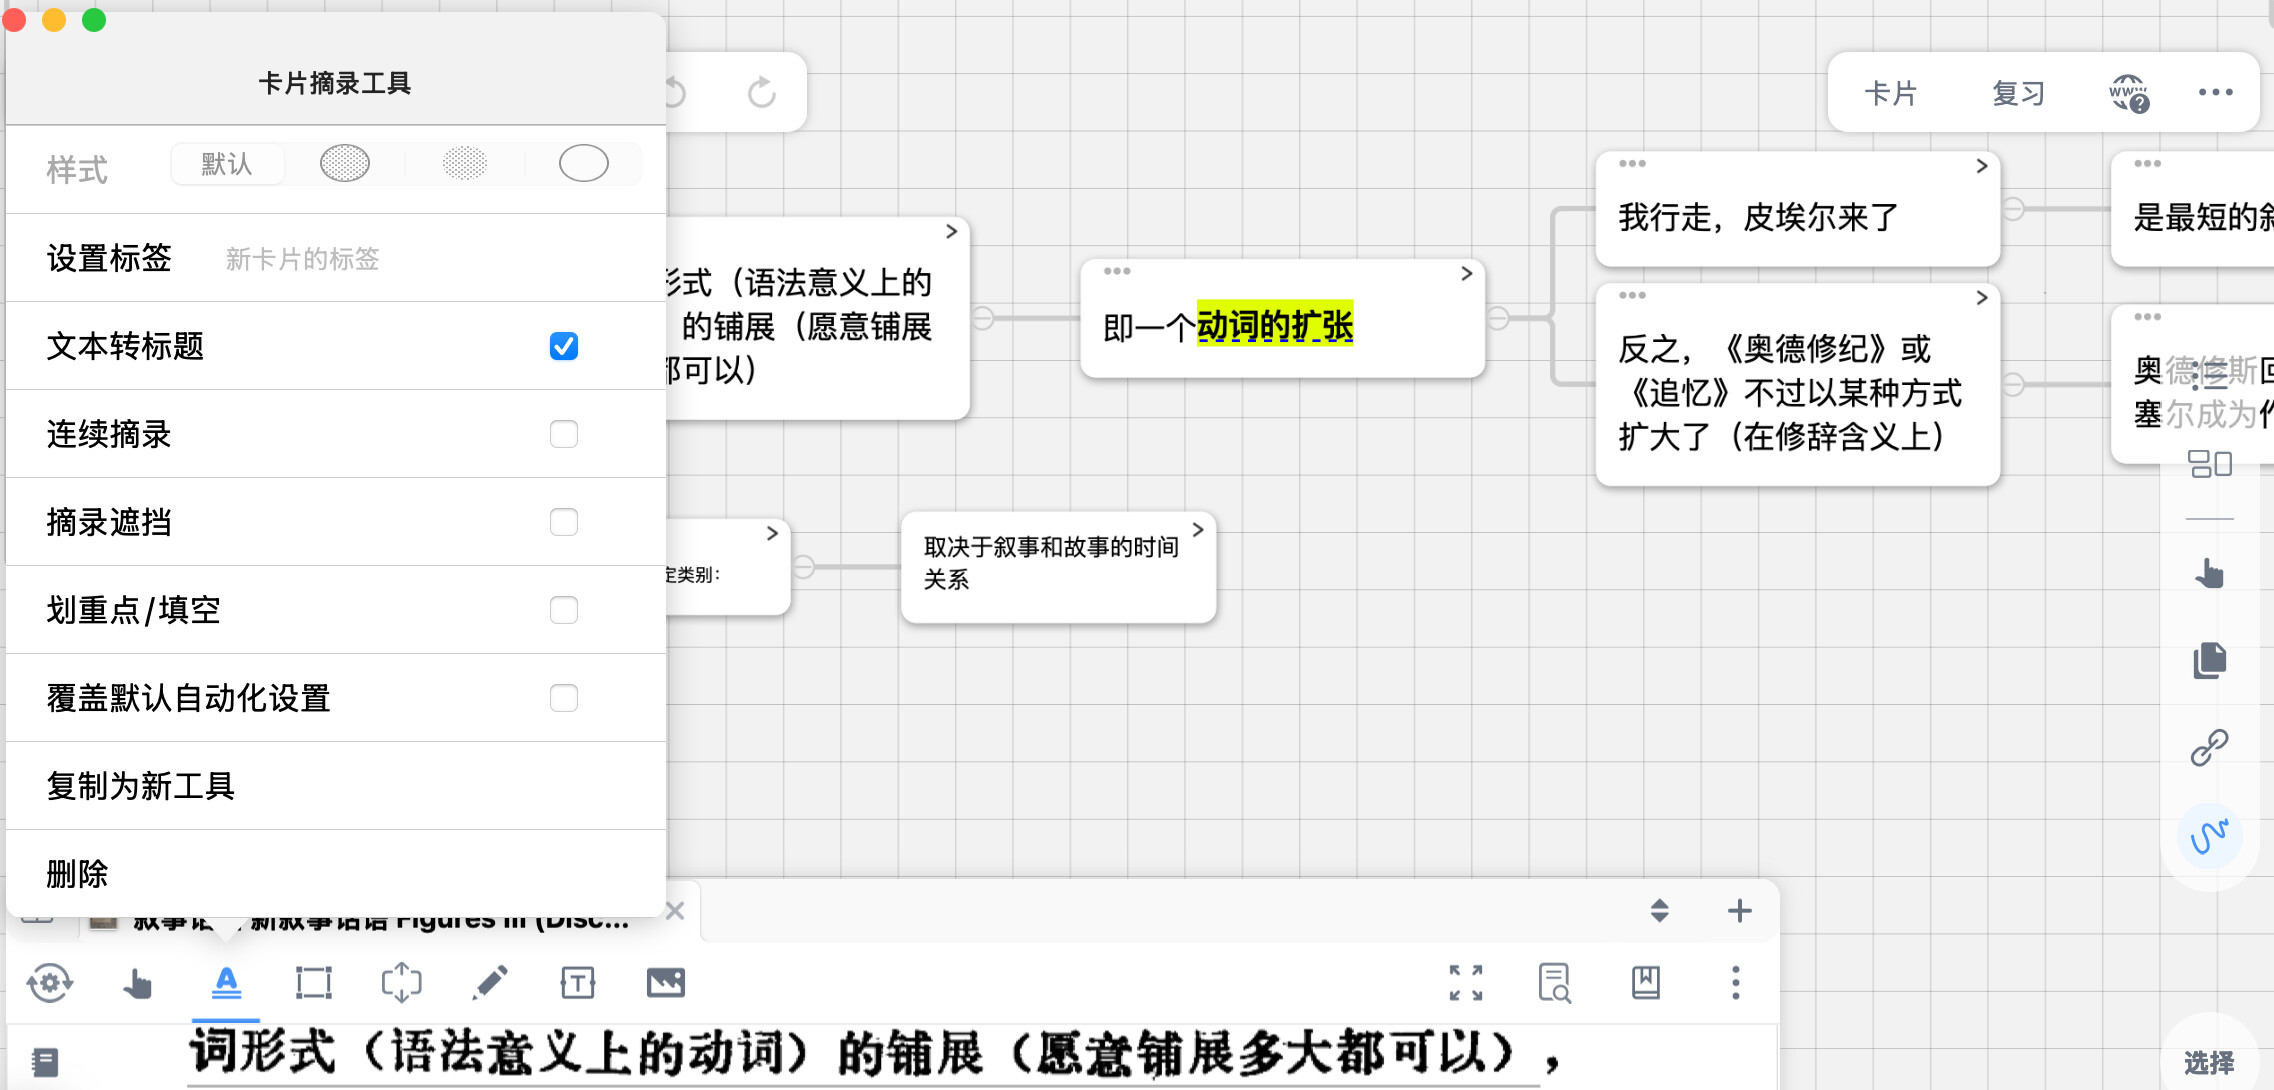
Task: Click the link chain icon in right sidebar
Action: pyautogui.click(x=2210, y=747)
